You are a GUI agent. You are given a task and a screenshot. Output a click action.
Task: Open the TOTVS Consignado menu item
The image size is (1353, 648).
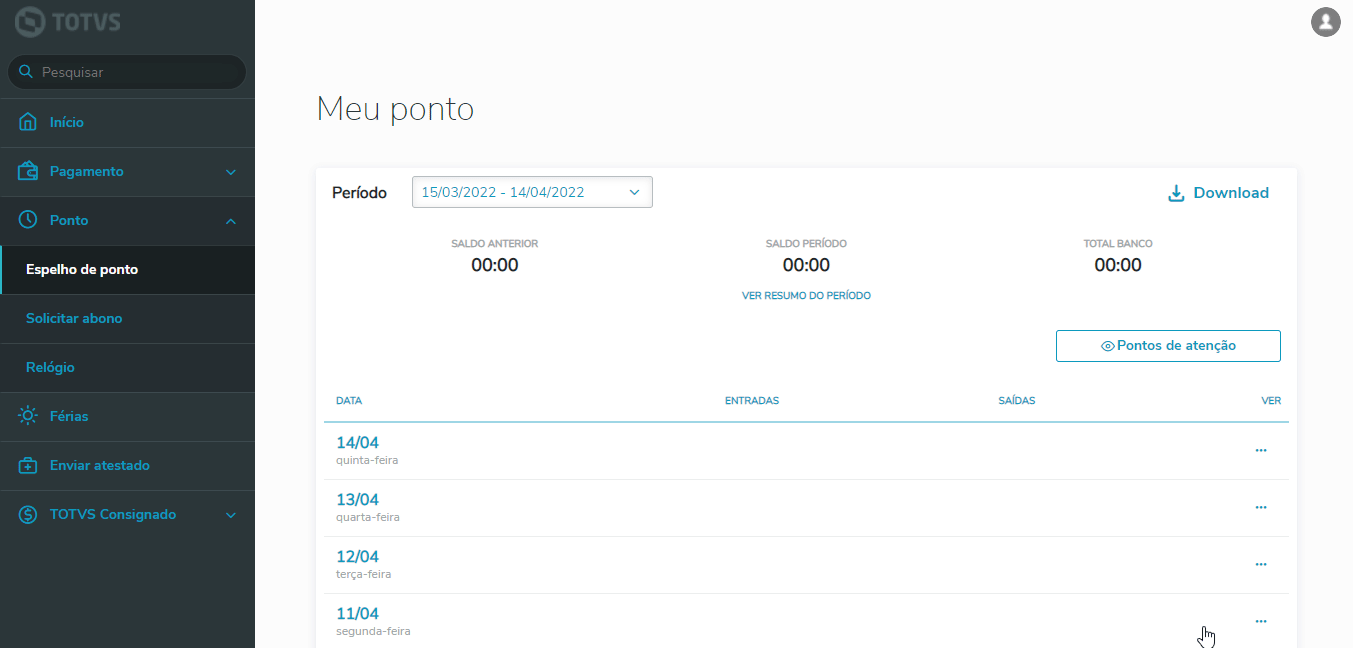pyautogui.click(x=127, y=514)
